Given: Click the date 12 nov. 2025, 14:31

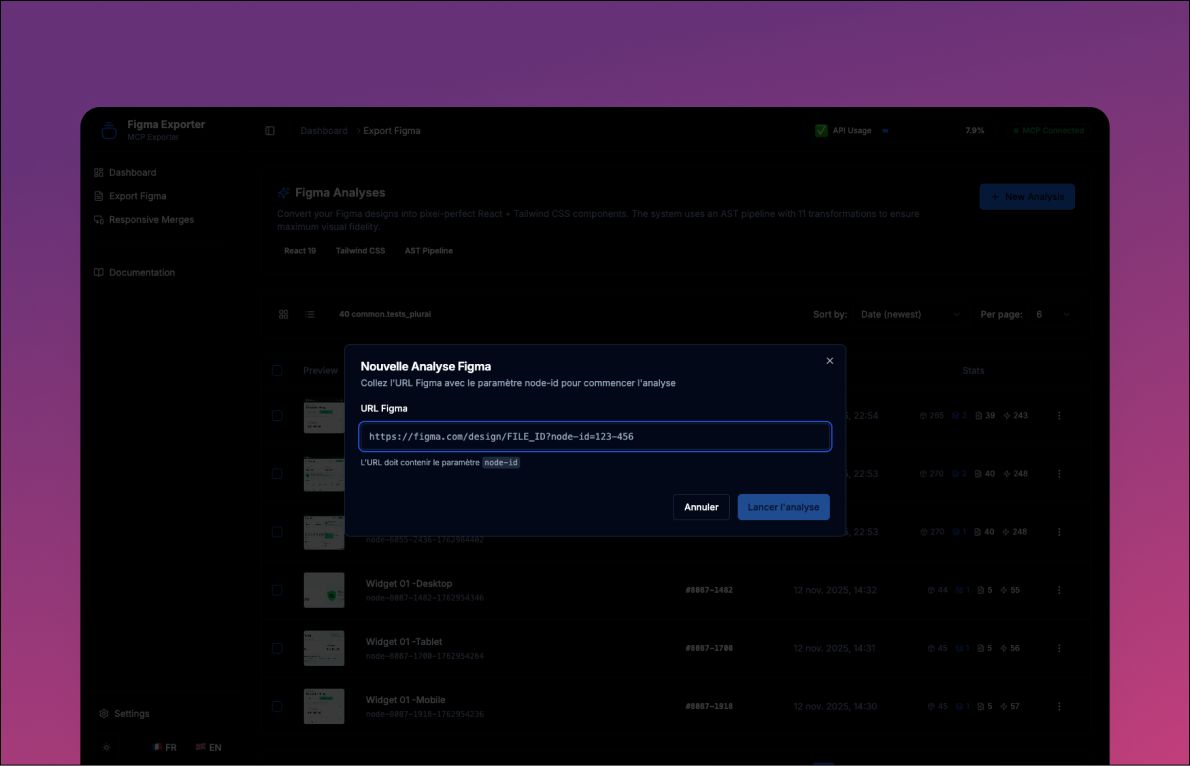Looking at the screenshot, I should click(834, 648).
